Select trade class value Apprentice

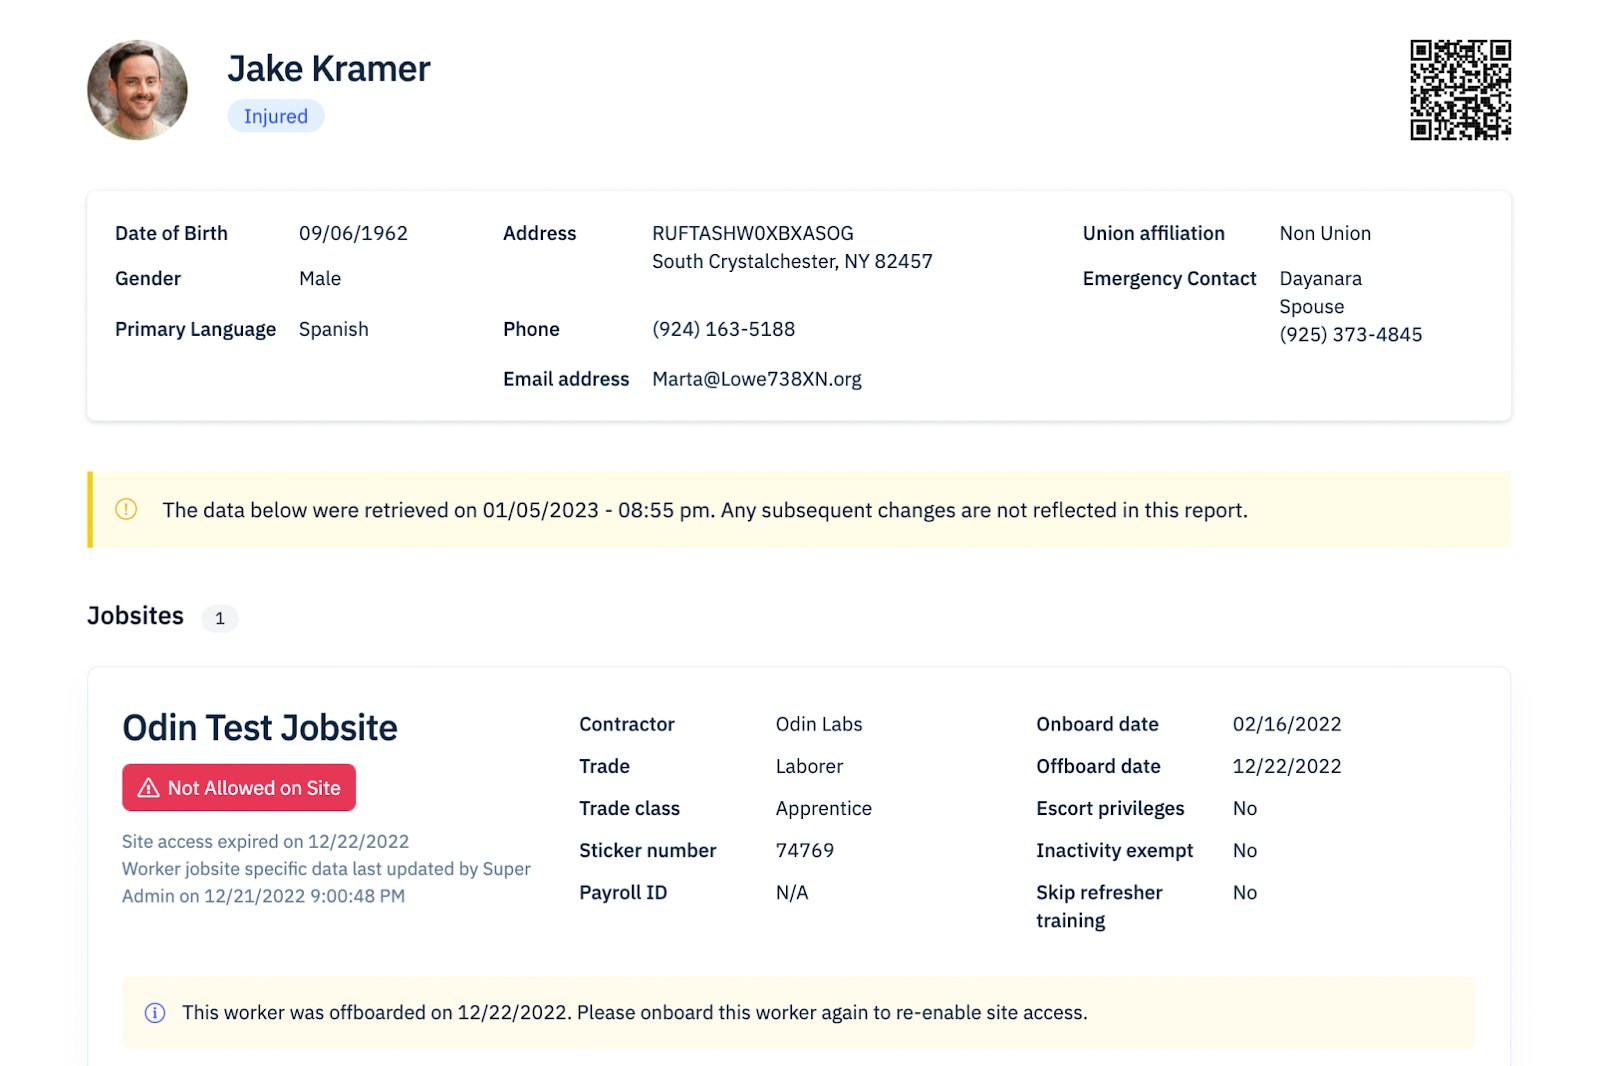(824, 808)
